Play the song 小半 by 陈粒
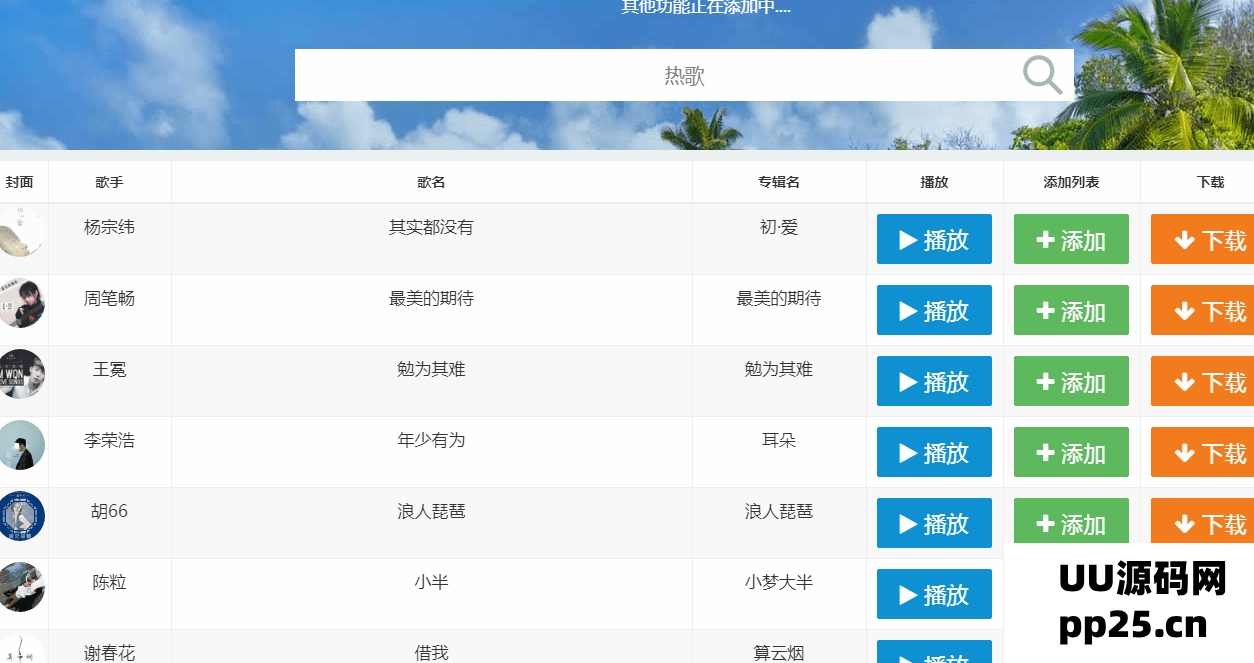Screen dimensions: 1254x663 (933, 594)
